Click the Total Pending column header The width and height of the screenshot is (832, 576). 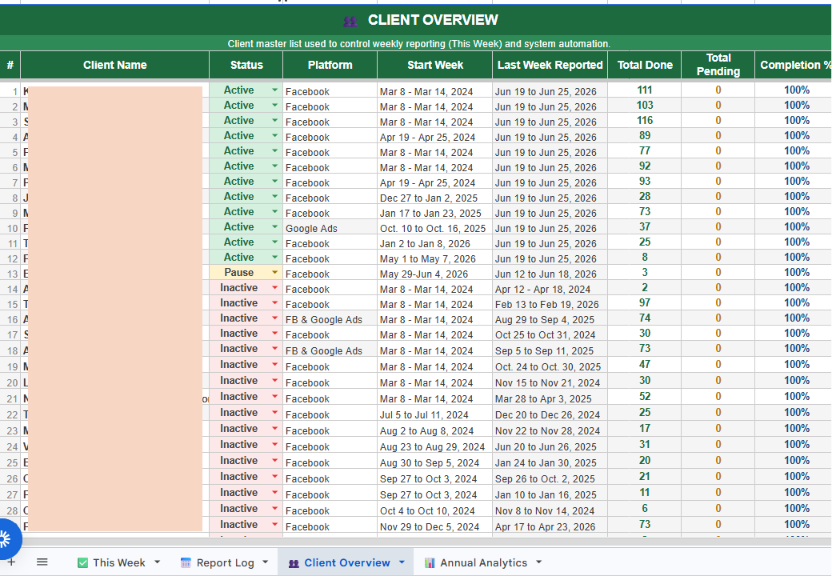tap(718, 65)
